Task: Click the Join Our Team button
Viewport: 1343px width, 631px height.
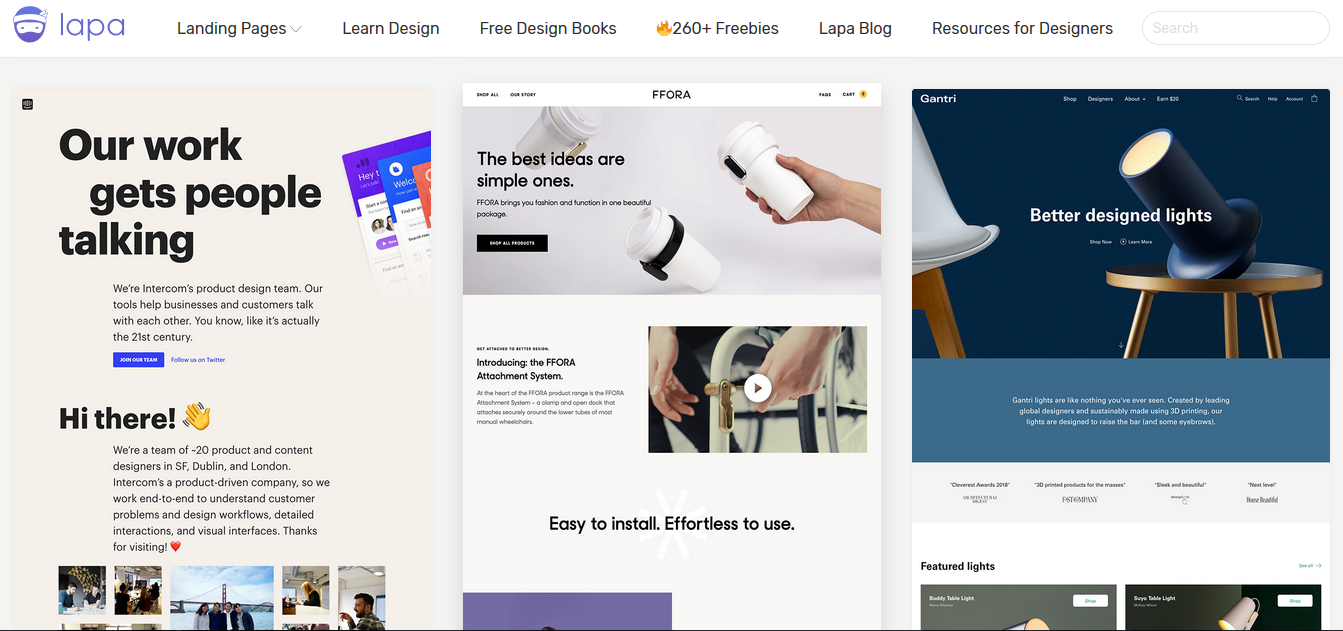Action: pos(138,360)
